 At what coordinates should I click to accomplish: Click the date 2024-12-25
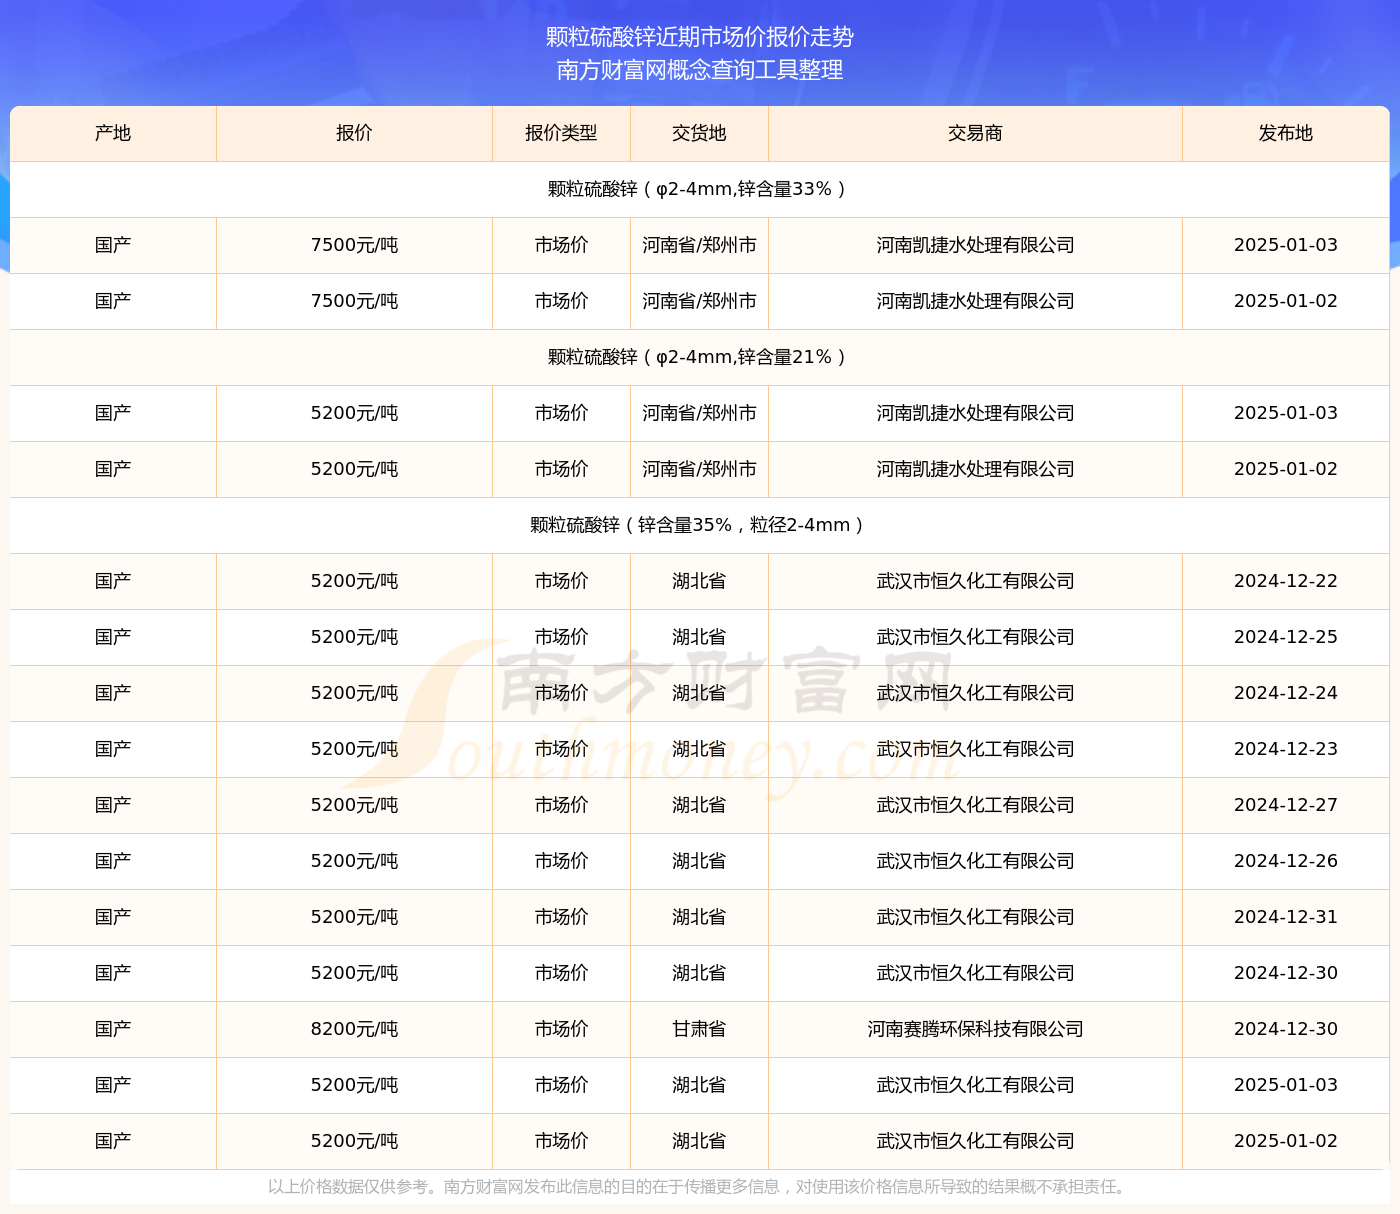click(x=1285, y=637)
